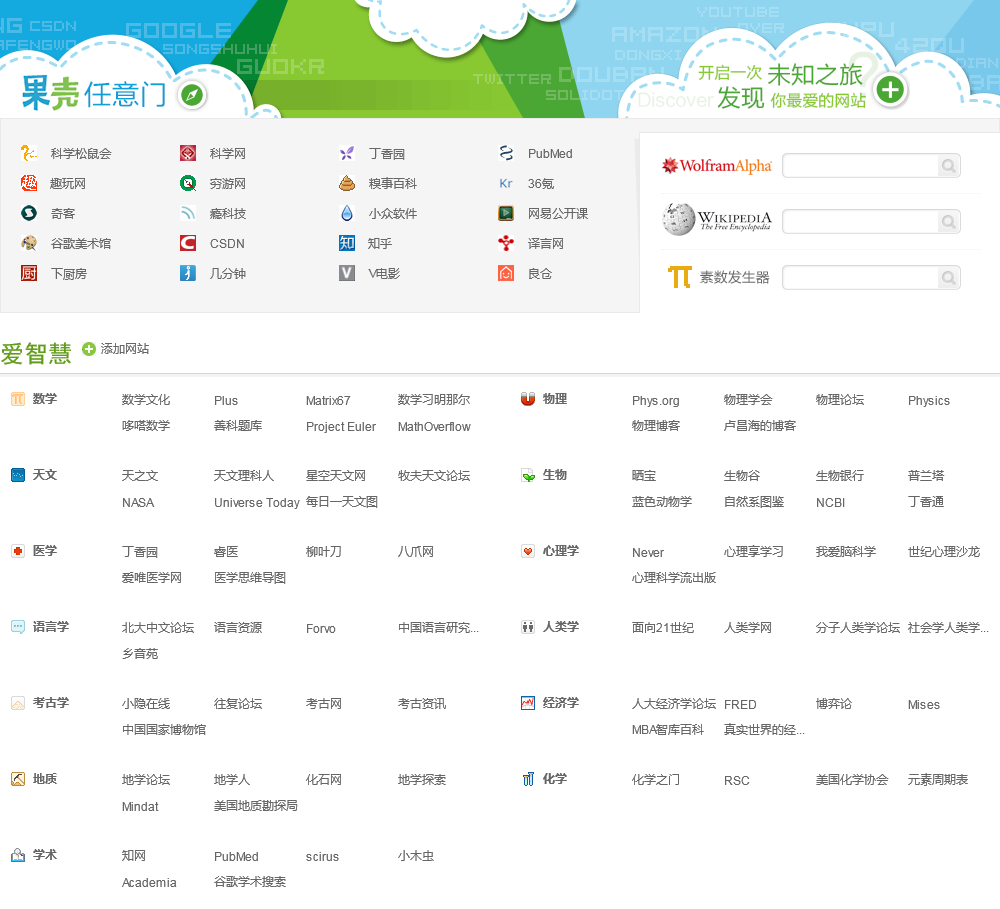This screenshot has width=1000, height=909.
Task: Click the 谷歌美术馆 palette icon
Action: (x=29, y=243)
